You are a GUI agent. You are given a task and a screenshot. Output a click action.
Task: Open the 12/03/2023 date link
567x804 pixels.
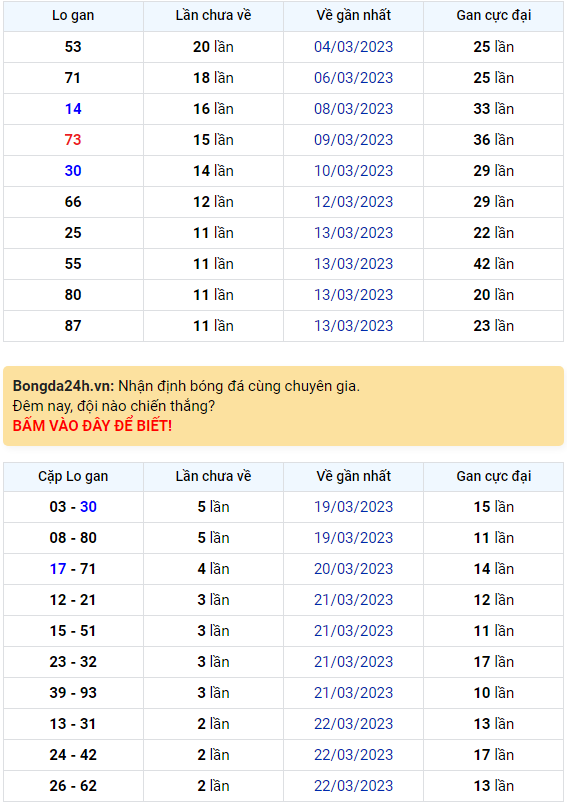[x=353, y=202]
